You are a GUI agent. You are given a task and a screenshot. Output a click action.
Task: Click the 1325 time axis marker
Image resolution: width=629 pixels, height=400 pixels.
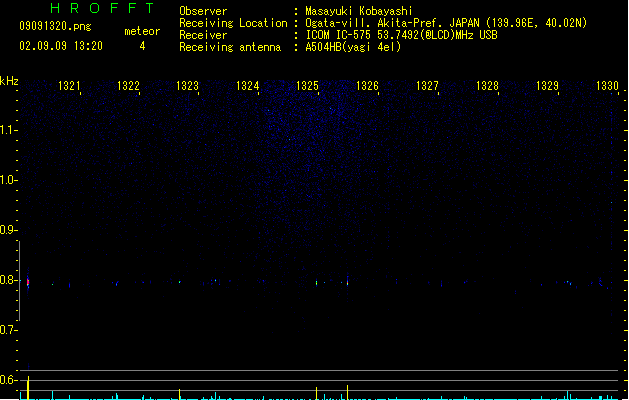pyautogui.click(x=307, y=86)
